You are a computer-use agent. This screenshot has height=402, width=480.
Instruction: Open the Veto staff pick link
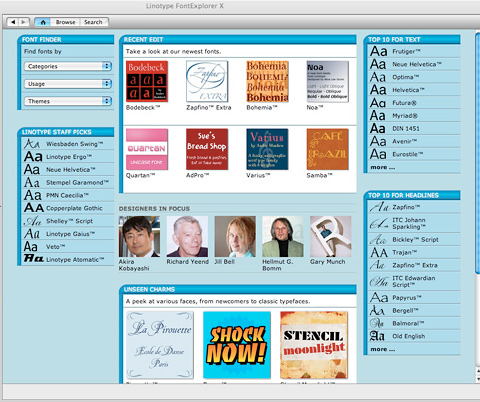[55, 247]
